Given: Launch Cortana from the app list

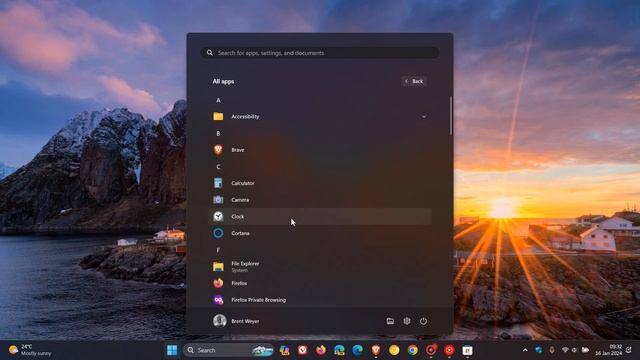Looking at the screenshot, I should (x=320, y=233).
